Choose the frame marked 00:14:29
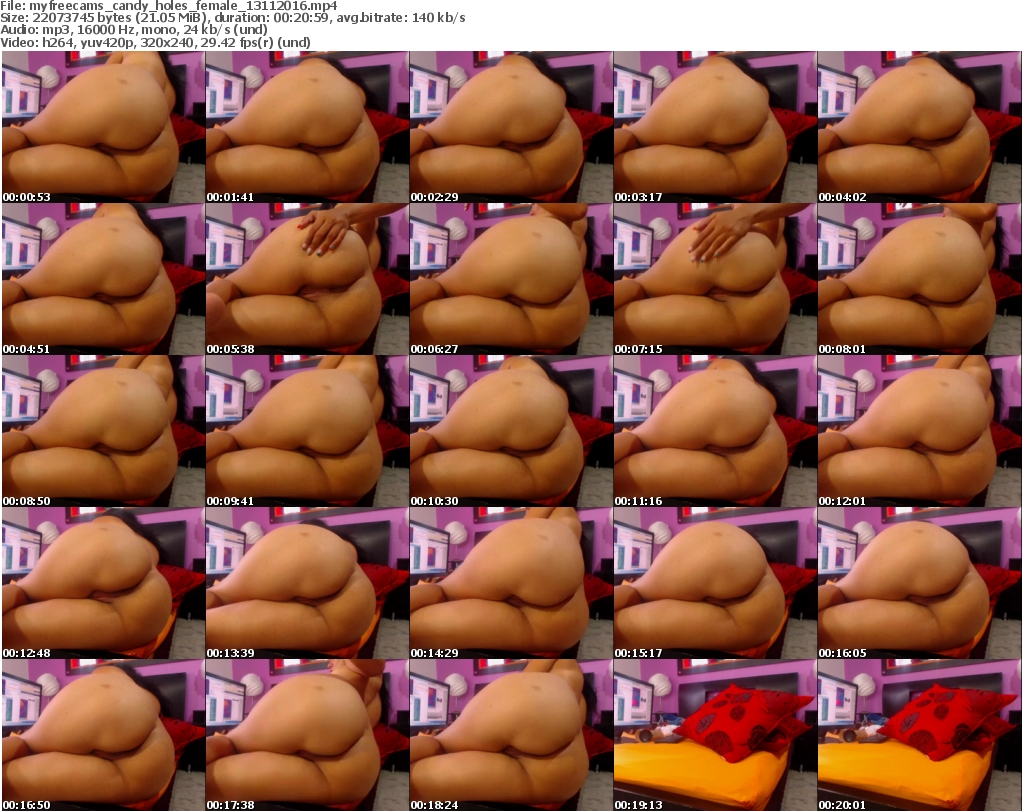This screenshot has height=811, width=1024. pyautogui.click(x=511, y=583)
